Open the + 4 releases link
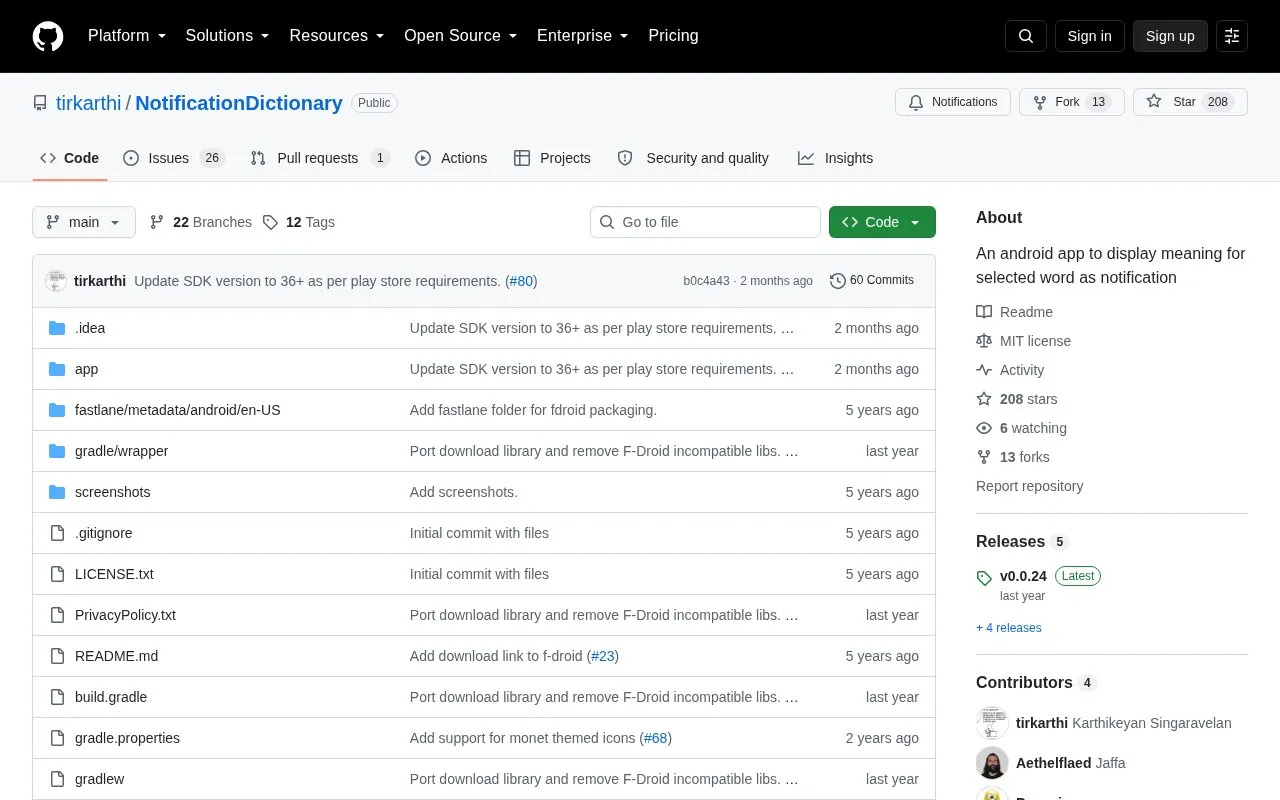The image size is (1280, 800). click(1009, 628)
